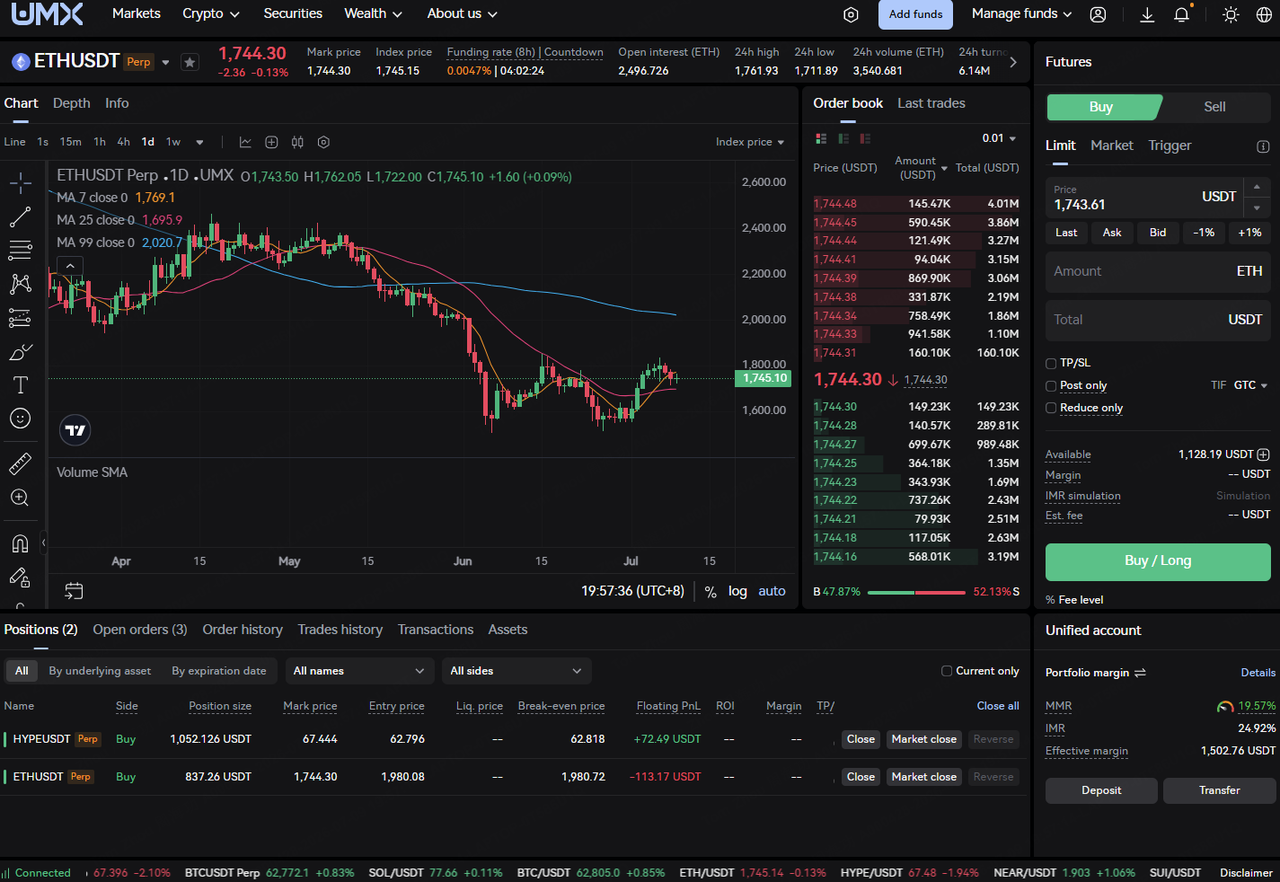Viewport: 1280px width, 882px height.
Task: Open the user account profile icon
Action: (1098, 15)
